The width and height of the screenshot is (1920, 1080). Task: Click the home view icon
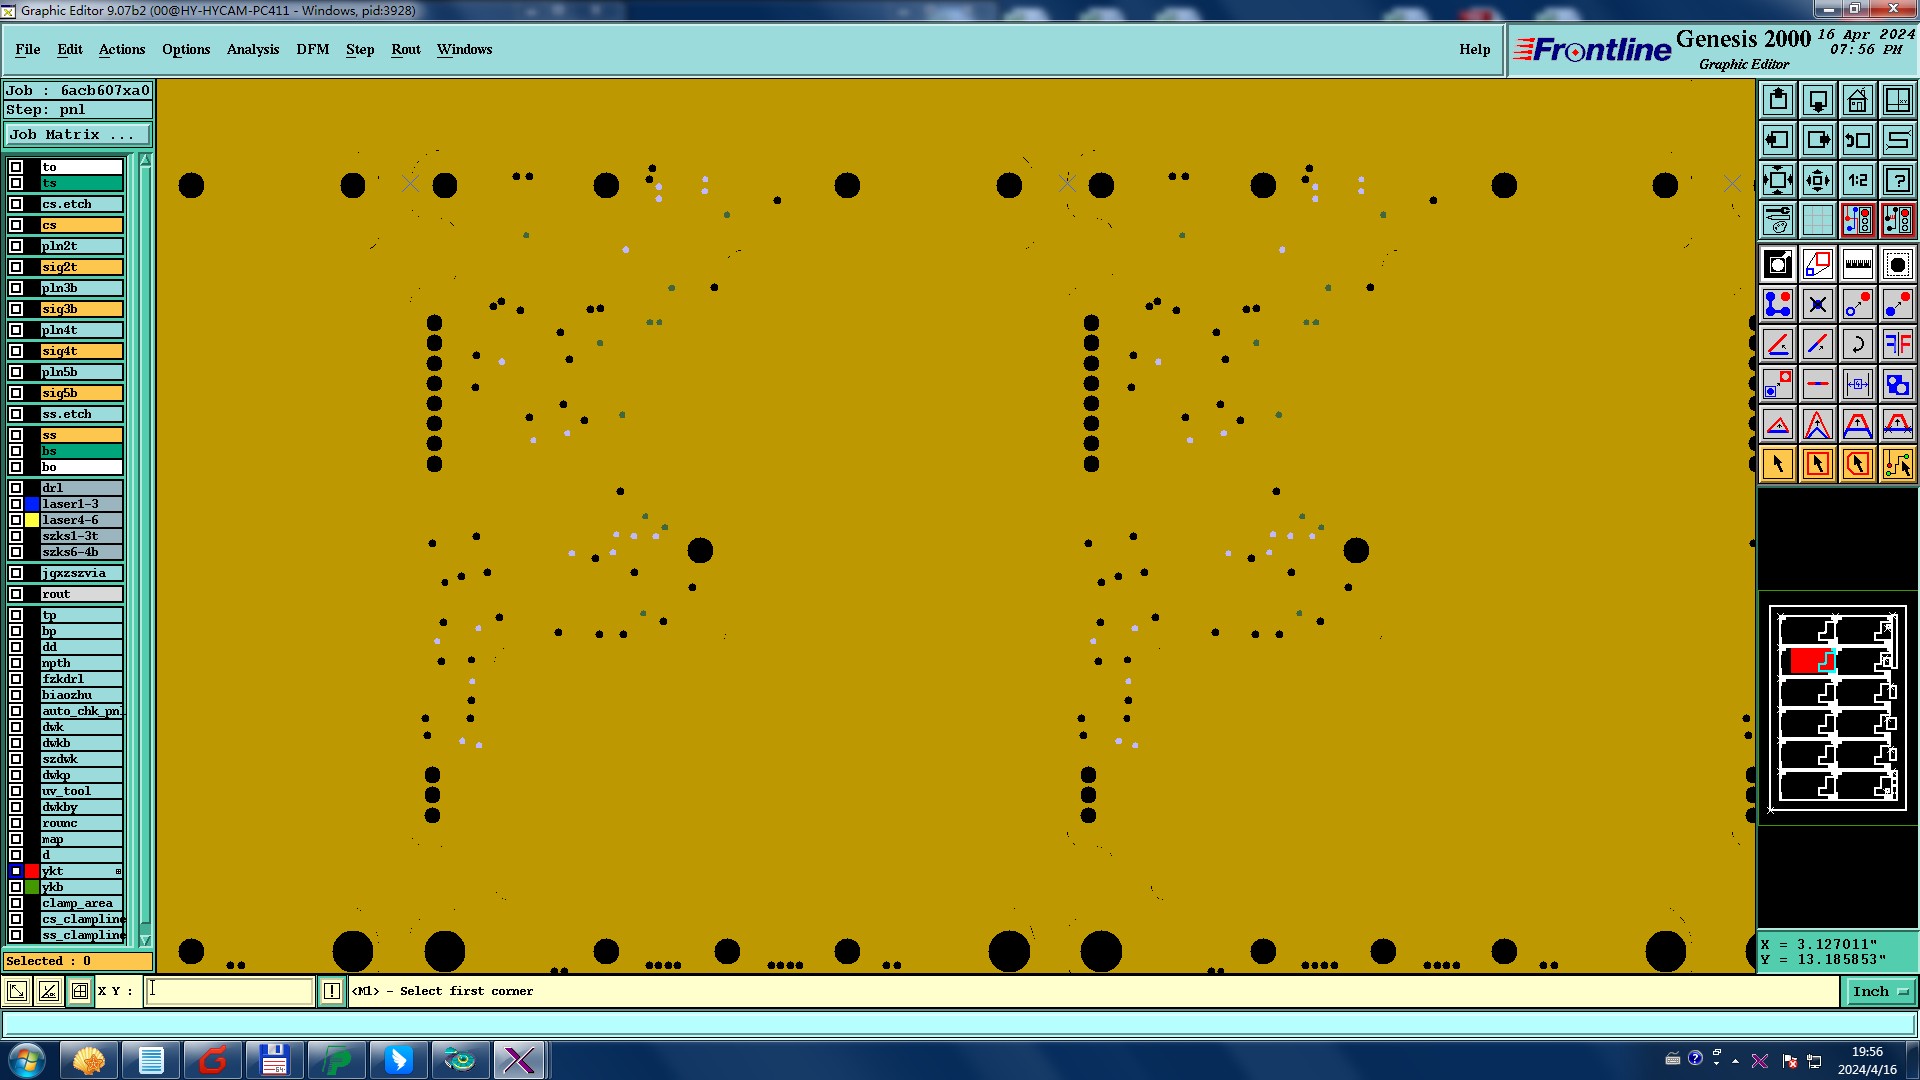coord(1857,100)
